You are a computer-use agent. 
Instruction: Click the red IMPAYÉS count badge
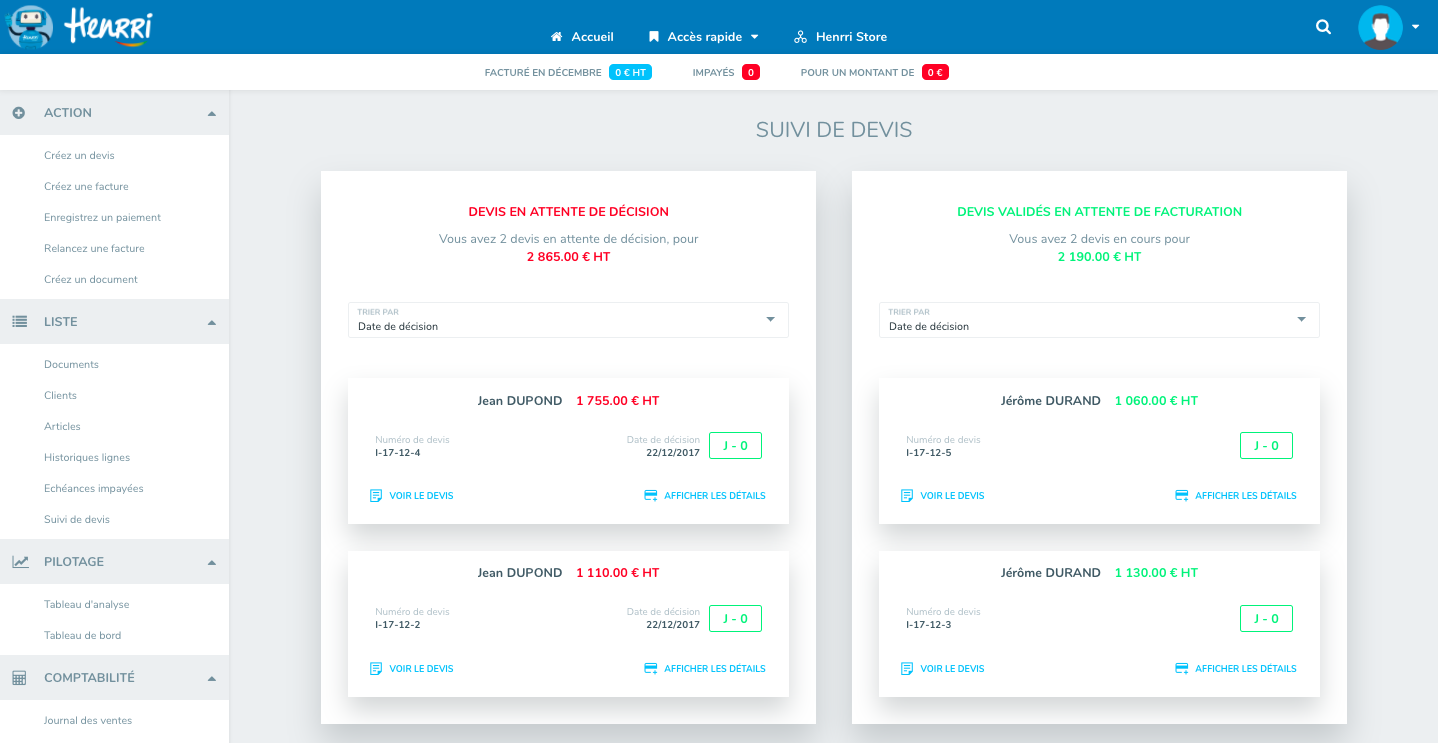pyautogui.click(x=751, y=73)
